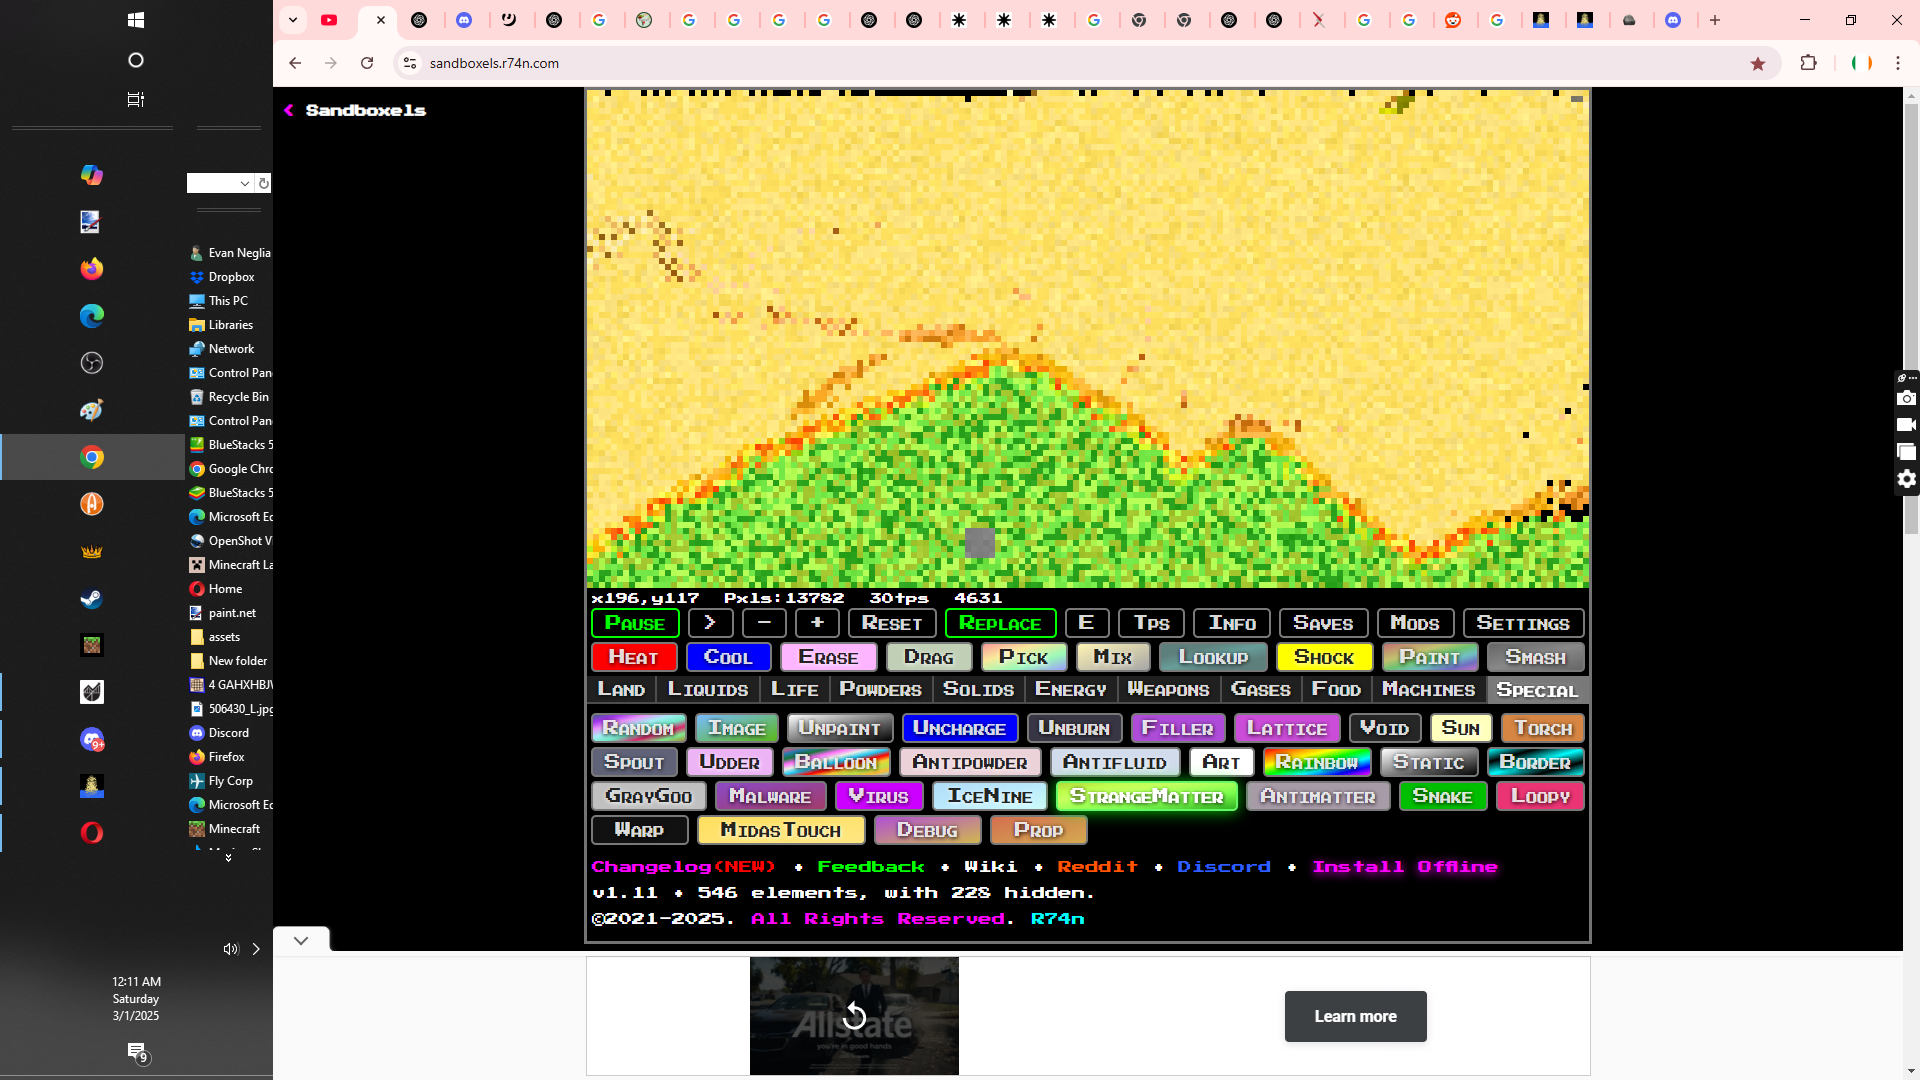Click the Sandboxels back arrow icon
The image size is (1920, 1080).
(x=289, y=110)
